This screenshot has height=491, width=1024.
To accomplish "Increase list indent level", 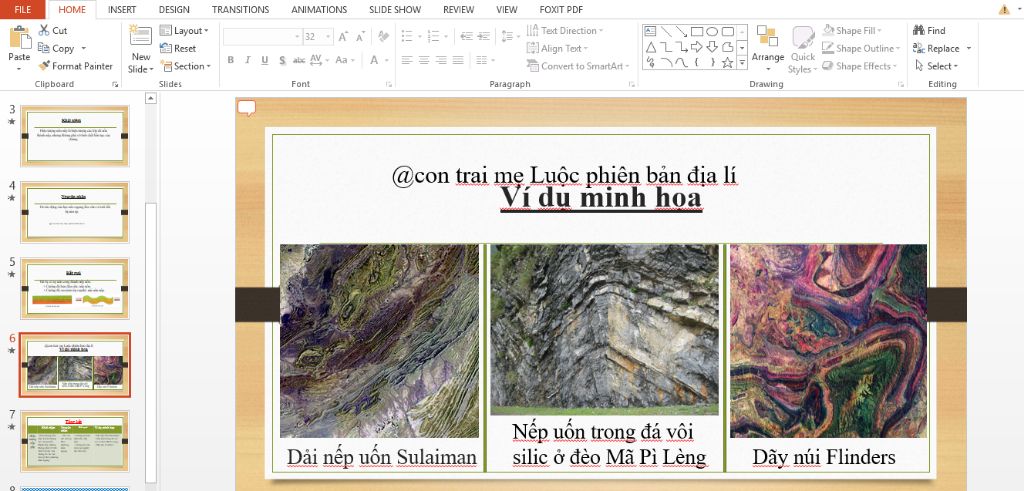I will click(x=483, y=37).
